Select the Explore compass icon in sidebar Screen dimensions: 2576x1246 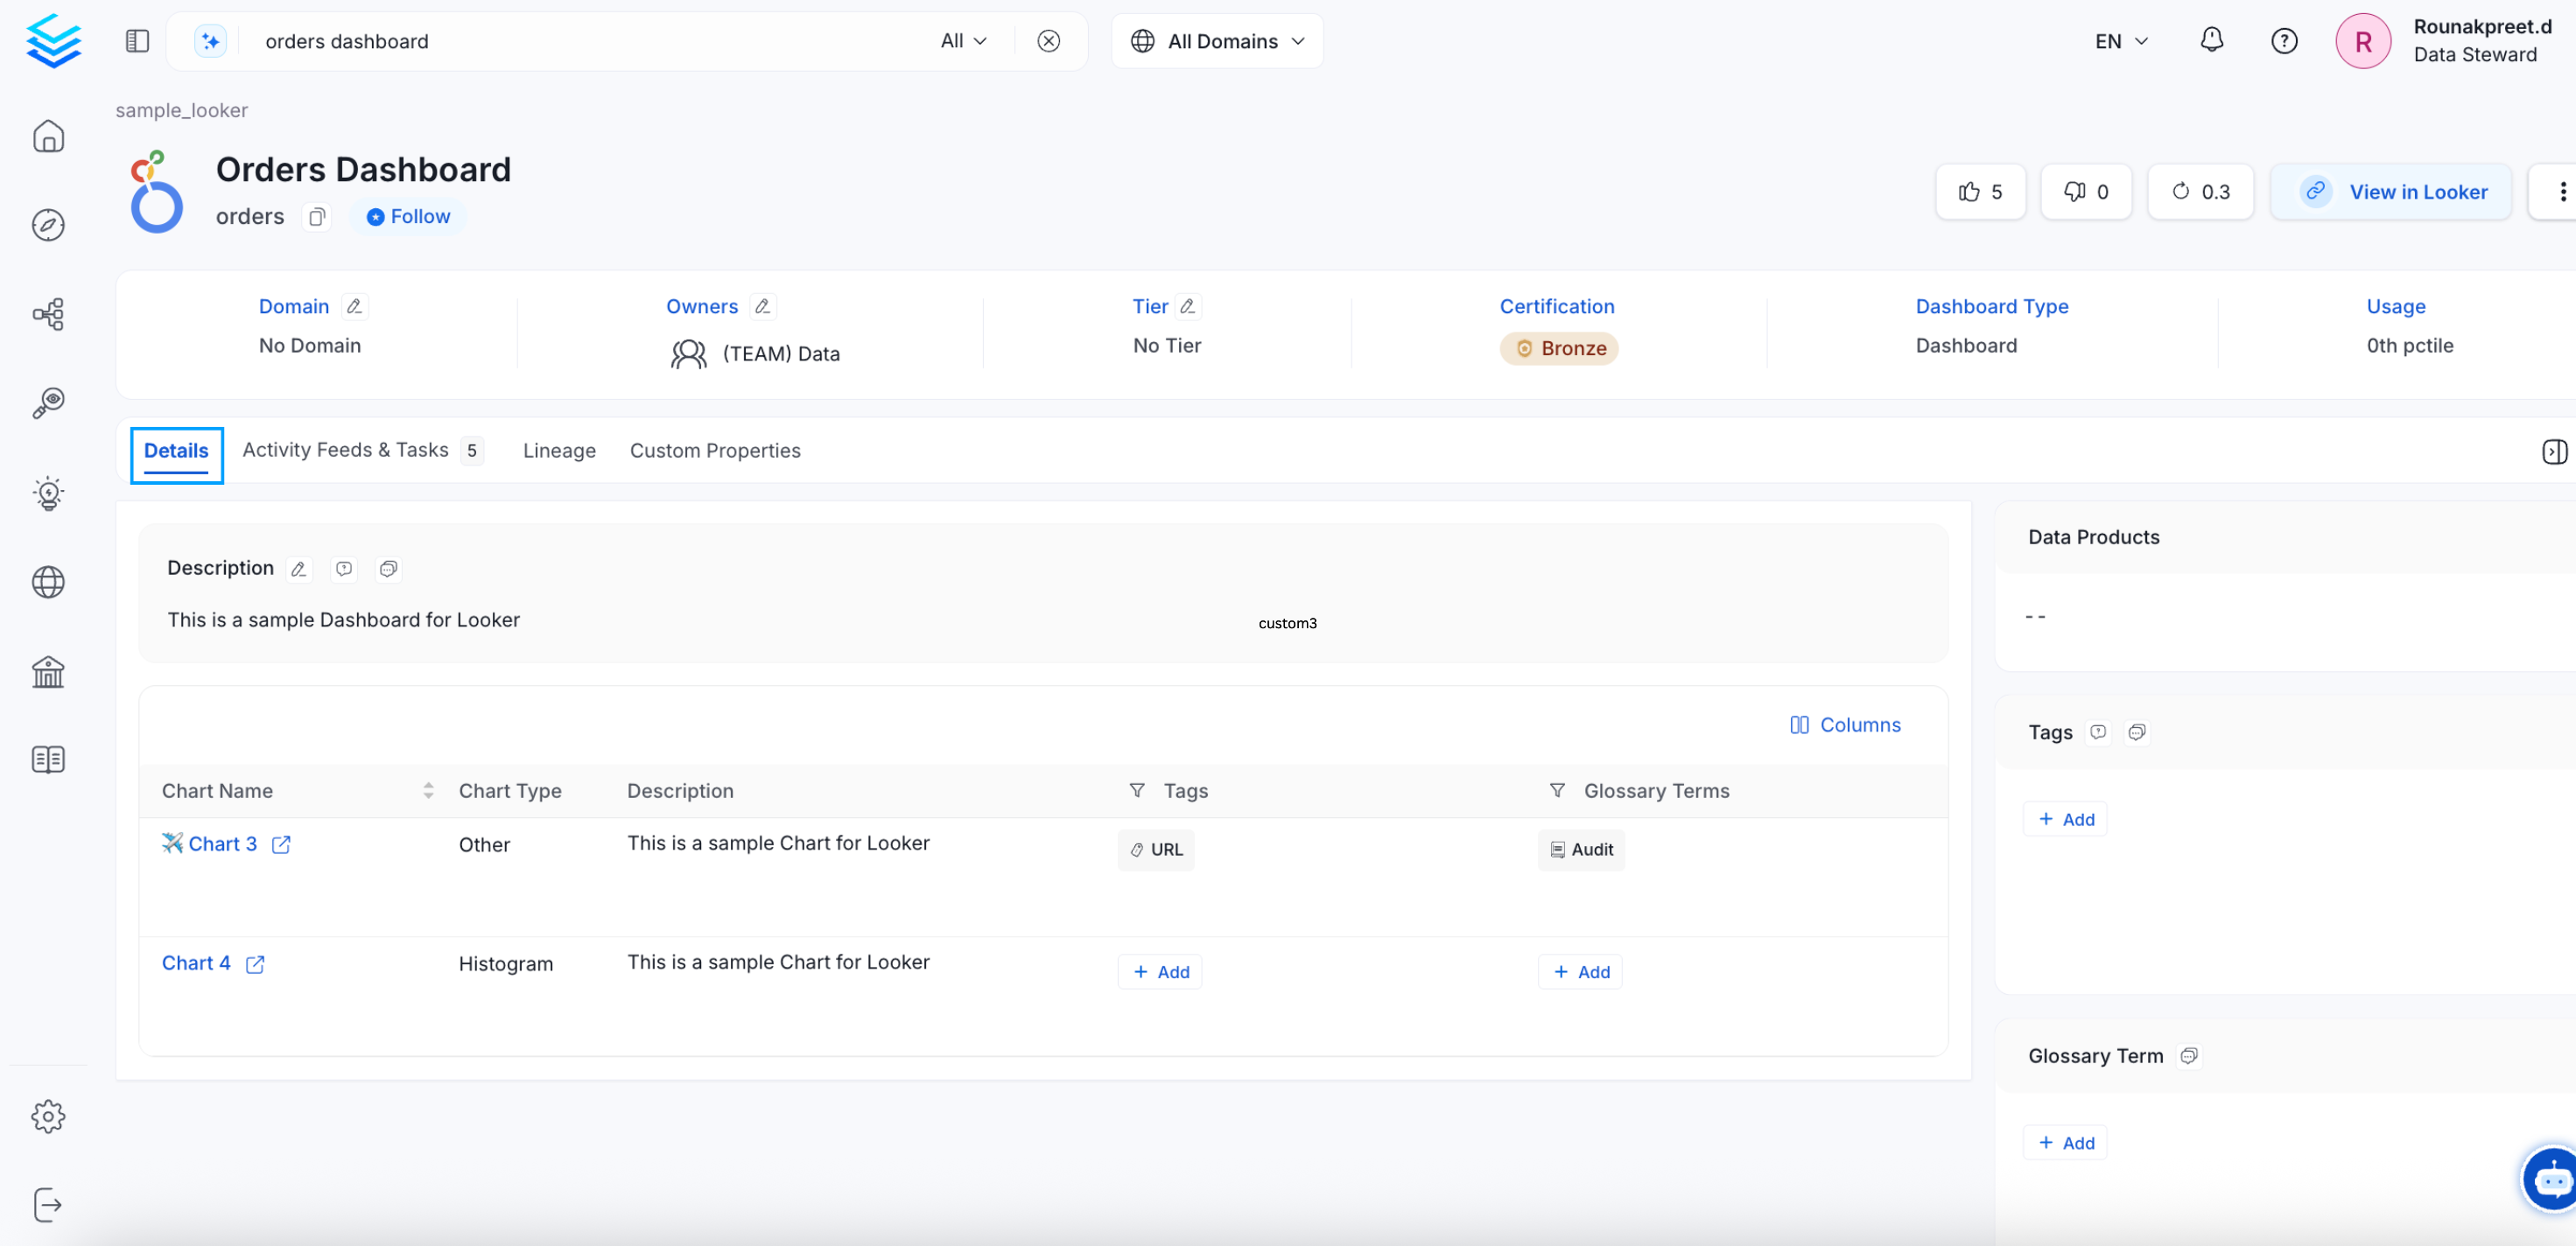pos(49,225)
